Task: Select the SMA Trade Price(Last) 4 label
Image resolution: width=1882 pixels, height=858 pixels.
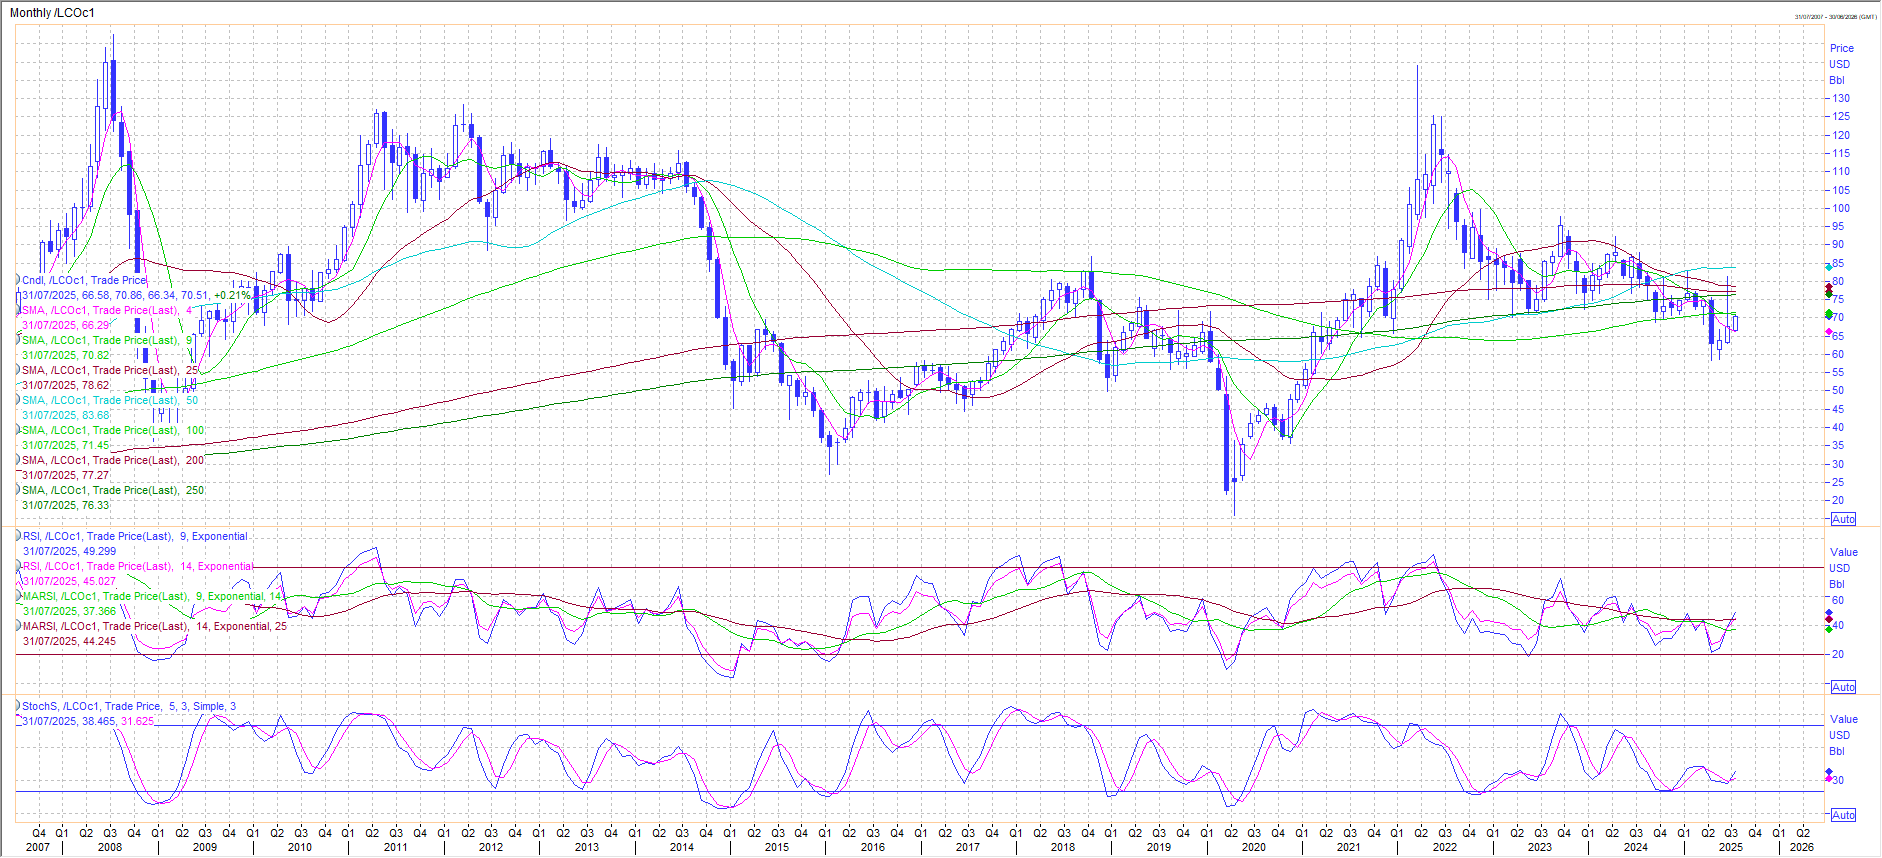Action: (107, 310)
